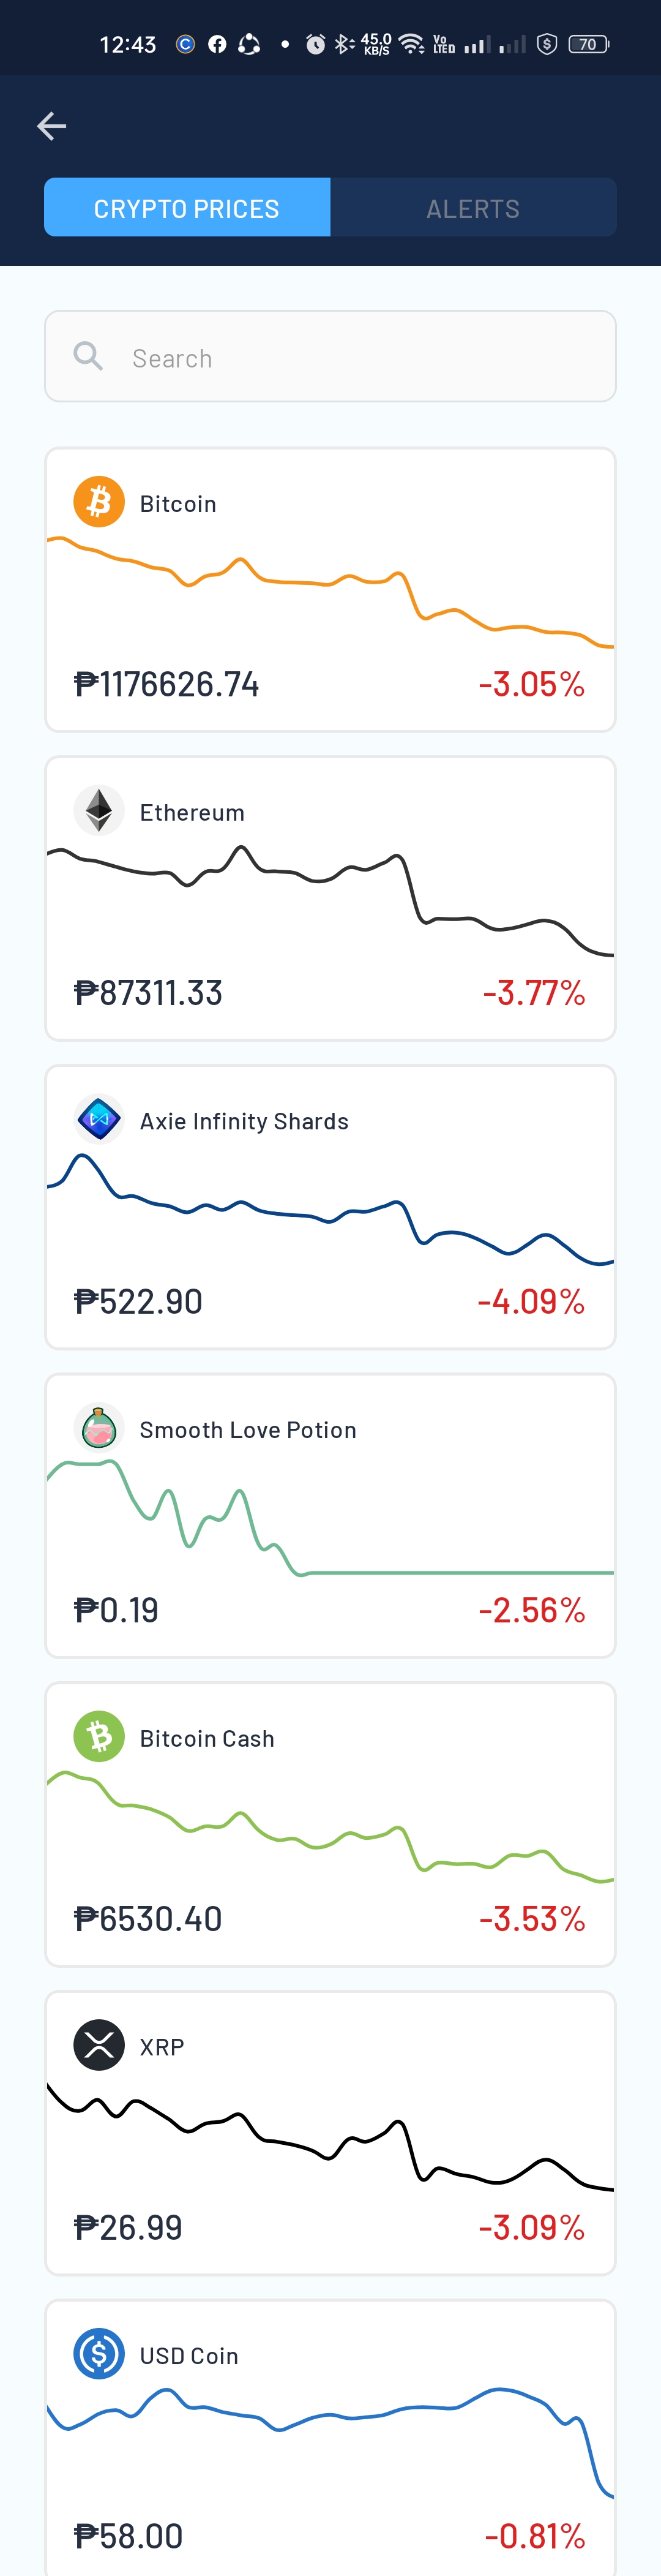This screenshot has width=661, height=2576.
Task: Tap the back arrow icon
Action: coord(51,126)
